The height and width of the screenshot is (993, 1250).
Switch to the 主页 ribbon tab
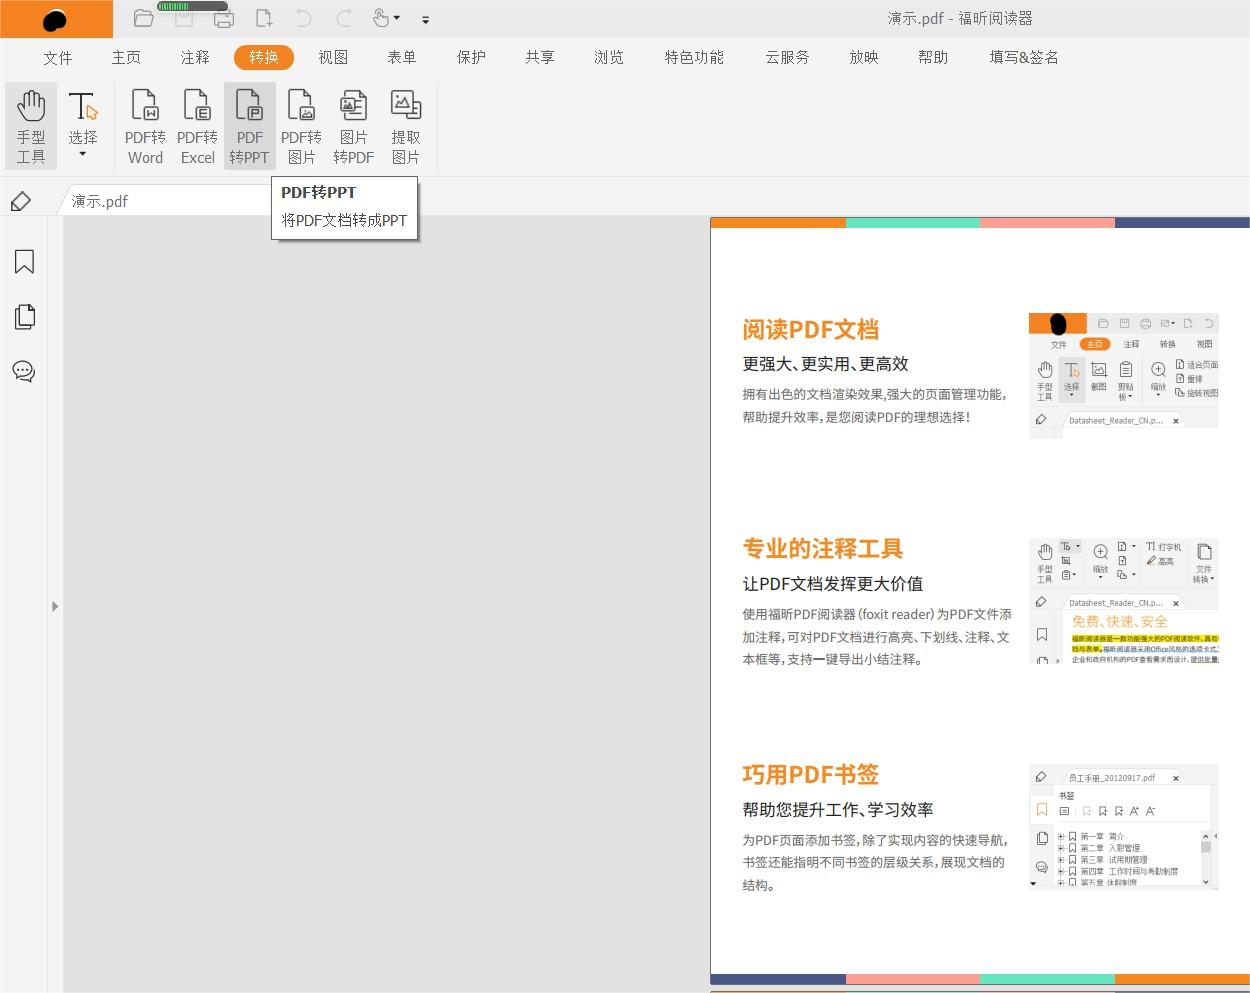pos(126,57)
